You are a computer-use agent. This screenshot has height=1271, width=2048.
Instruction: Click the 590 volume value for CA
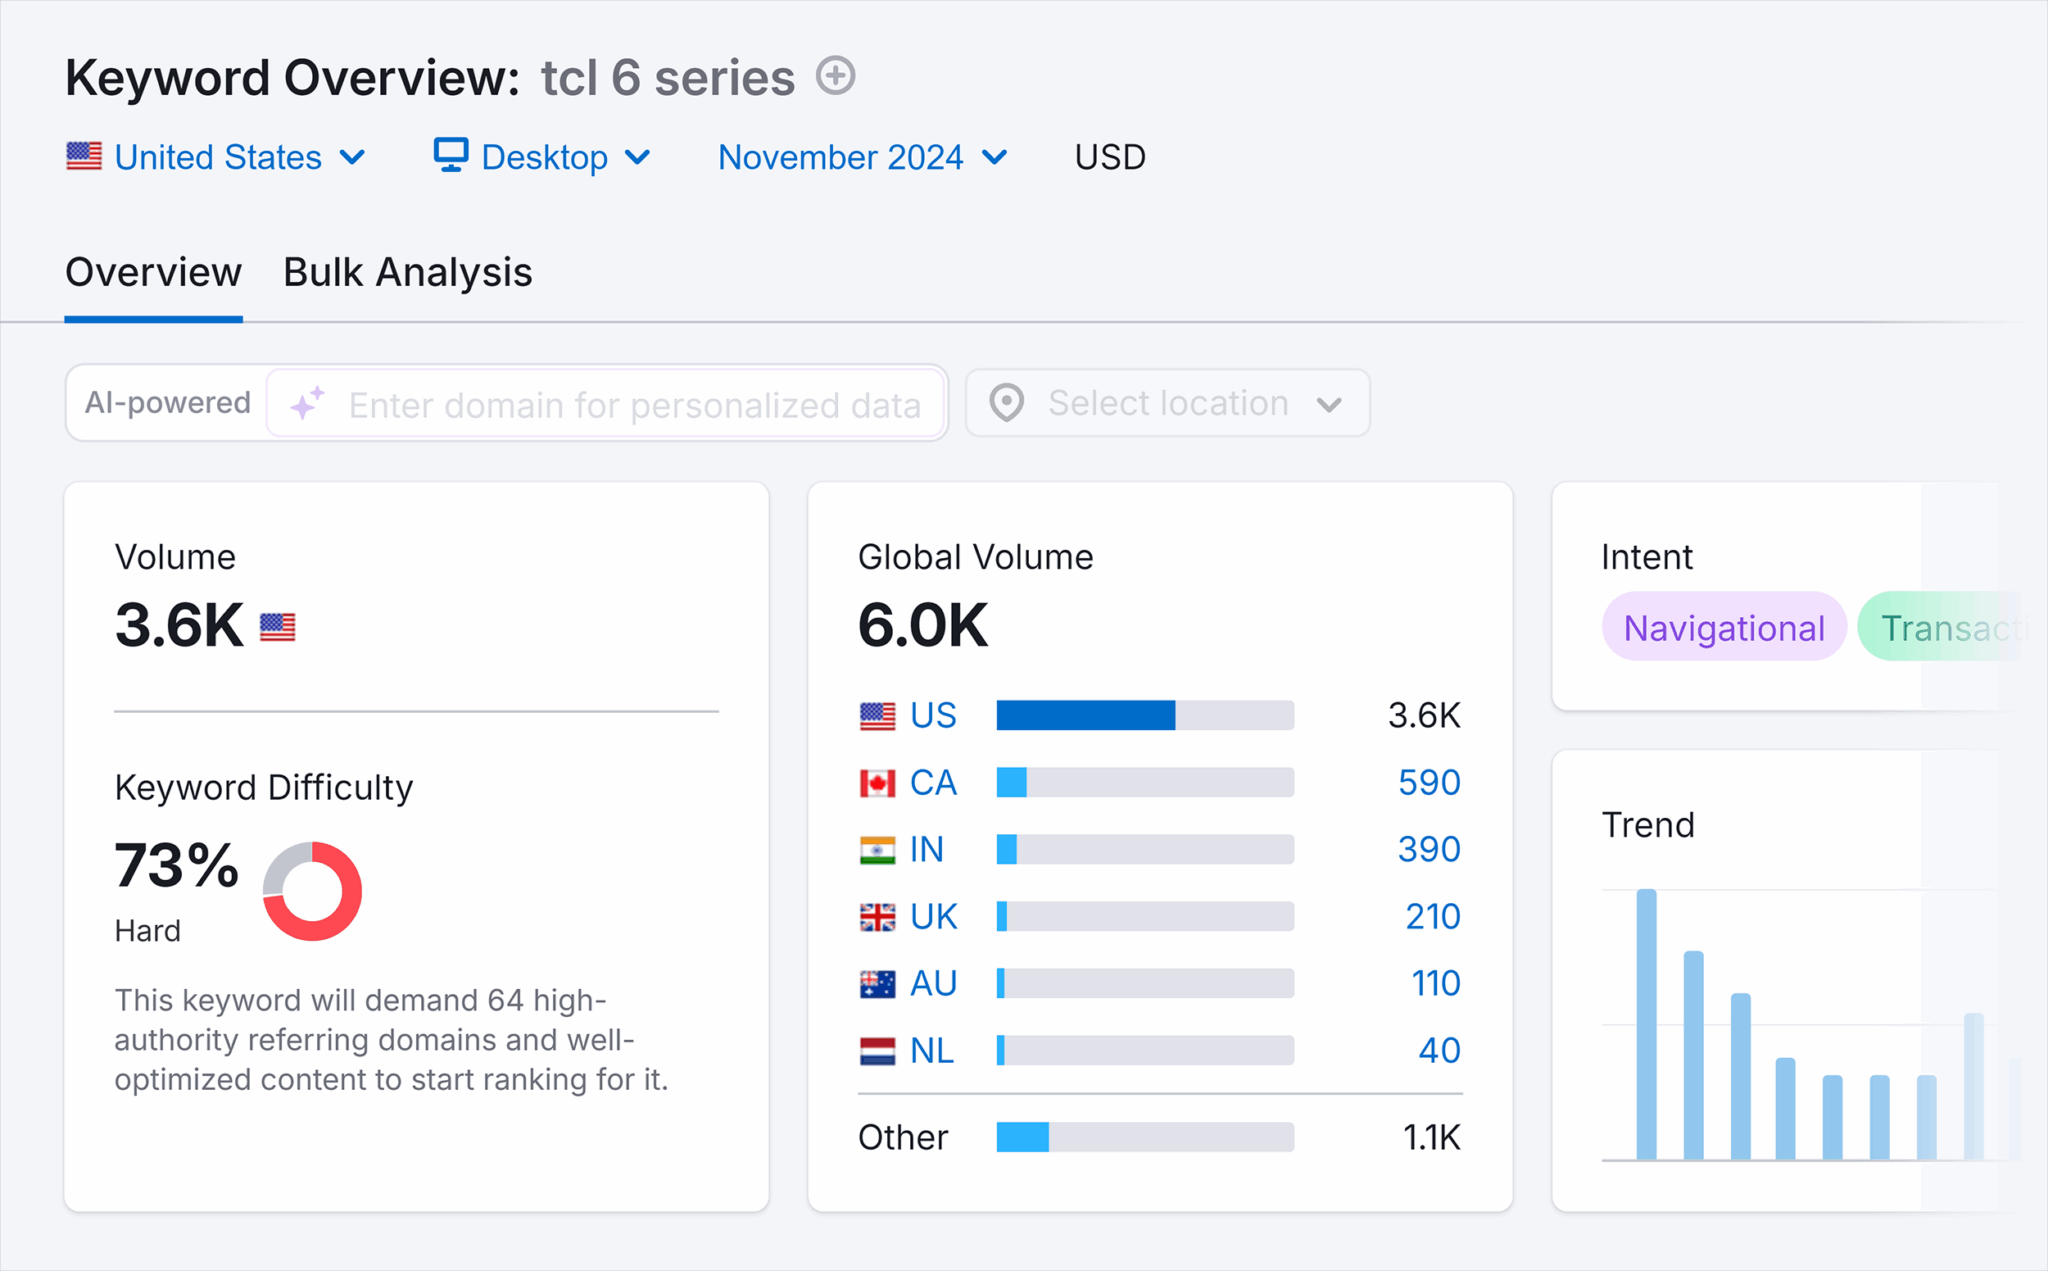click(x=1429, y=782)
